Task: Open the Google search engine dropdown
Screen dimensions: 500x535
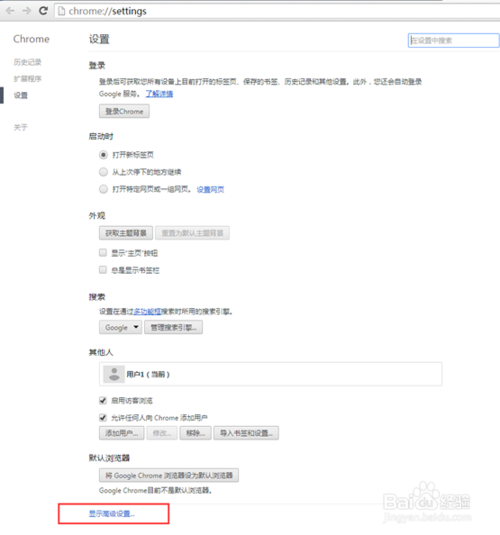Action: 120,328
